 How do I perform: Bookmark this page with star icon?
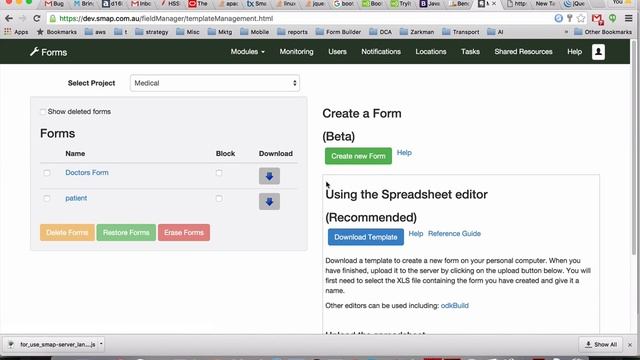coord(581,18)
